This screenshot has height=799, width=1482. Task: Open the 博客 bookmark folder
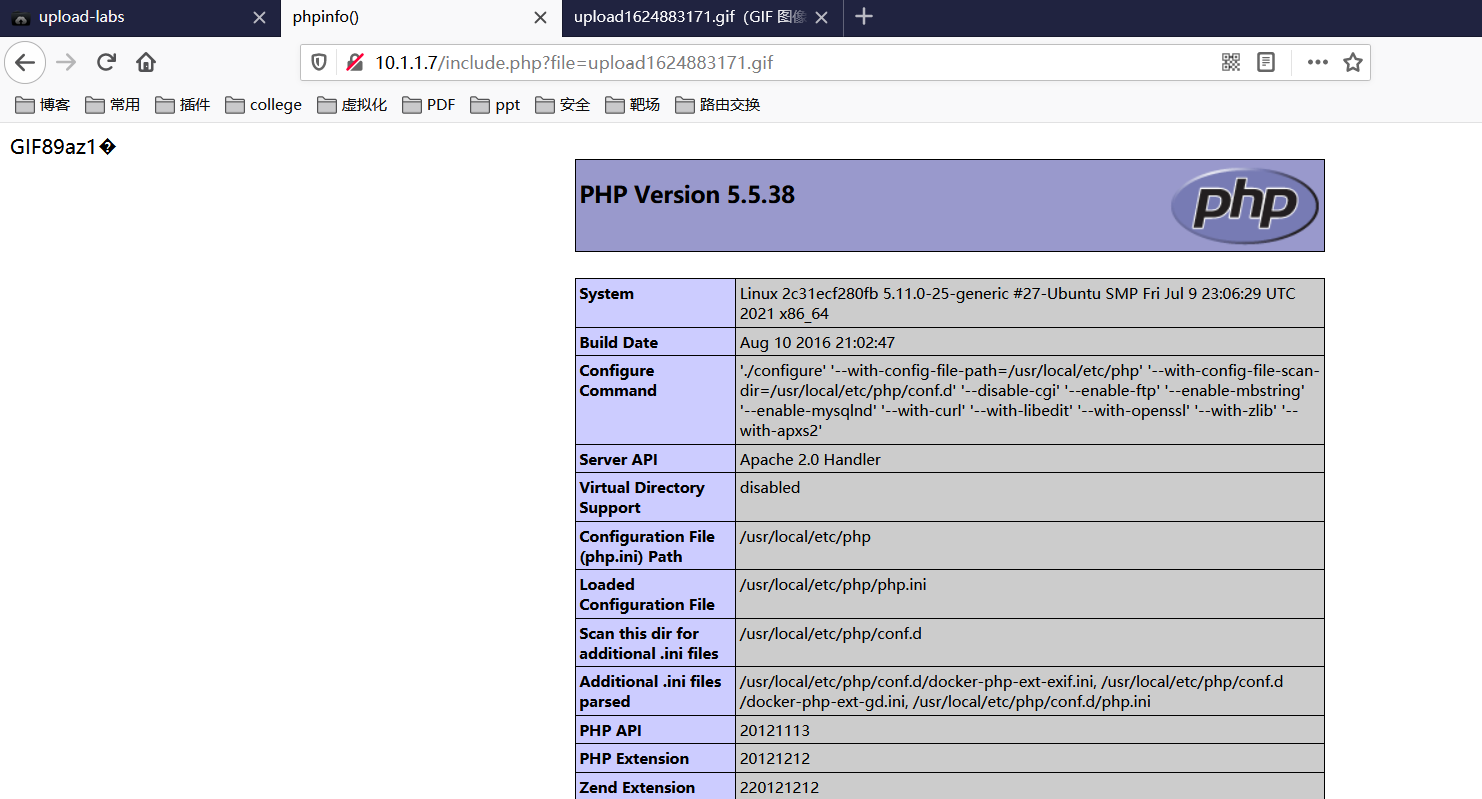[42, 105]
